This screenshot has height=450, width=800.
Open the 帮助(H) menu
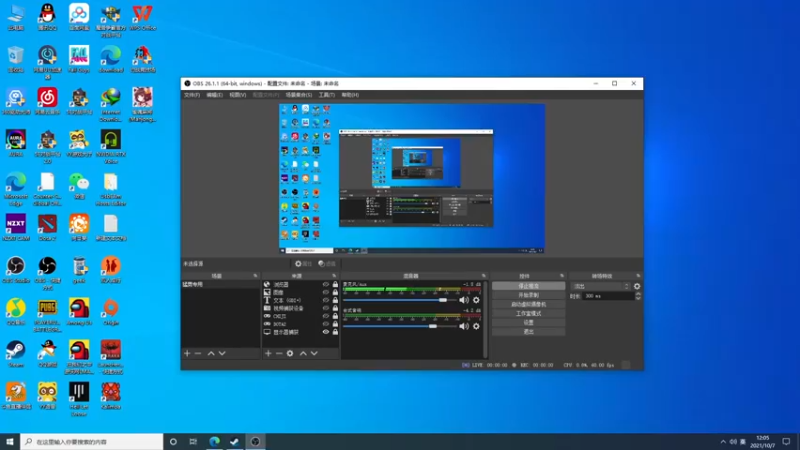pos(350,95)
